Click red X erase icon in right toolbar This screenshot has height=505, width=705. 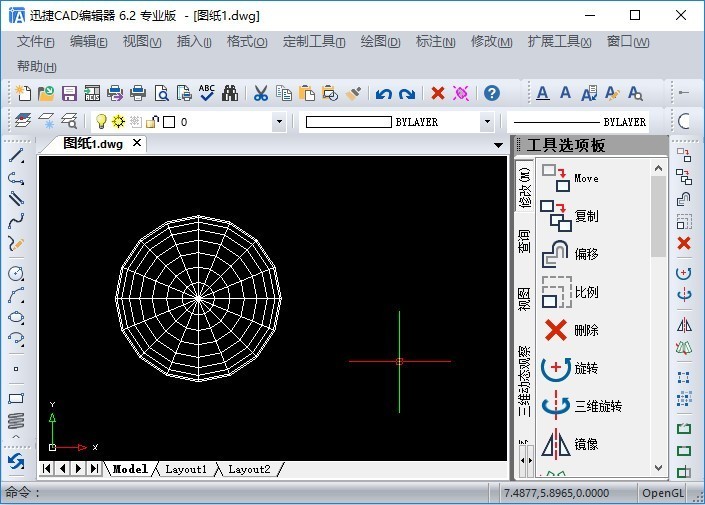pyautogui.click(x=684, y=243)
